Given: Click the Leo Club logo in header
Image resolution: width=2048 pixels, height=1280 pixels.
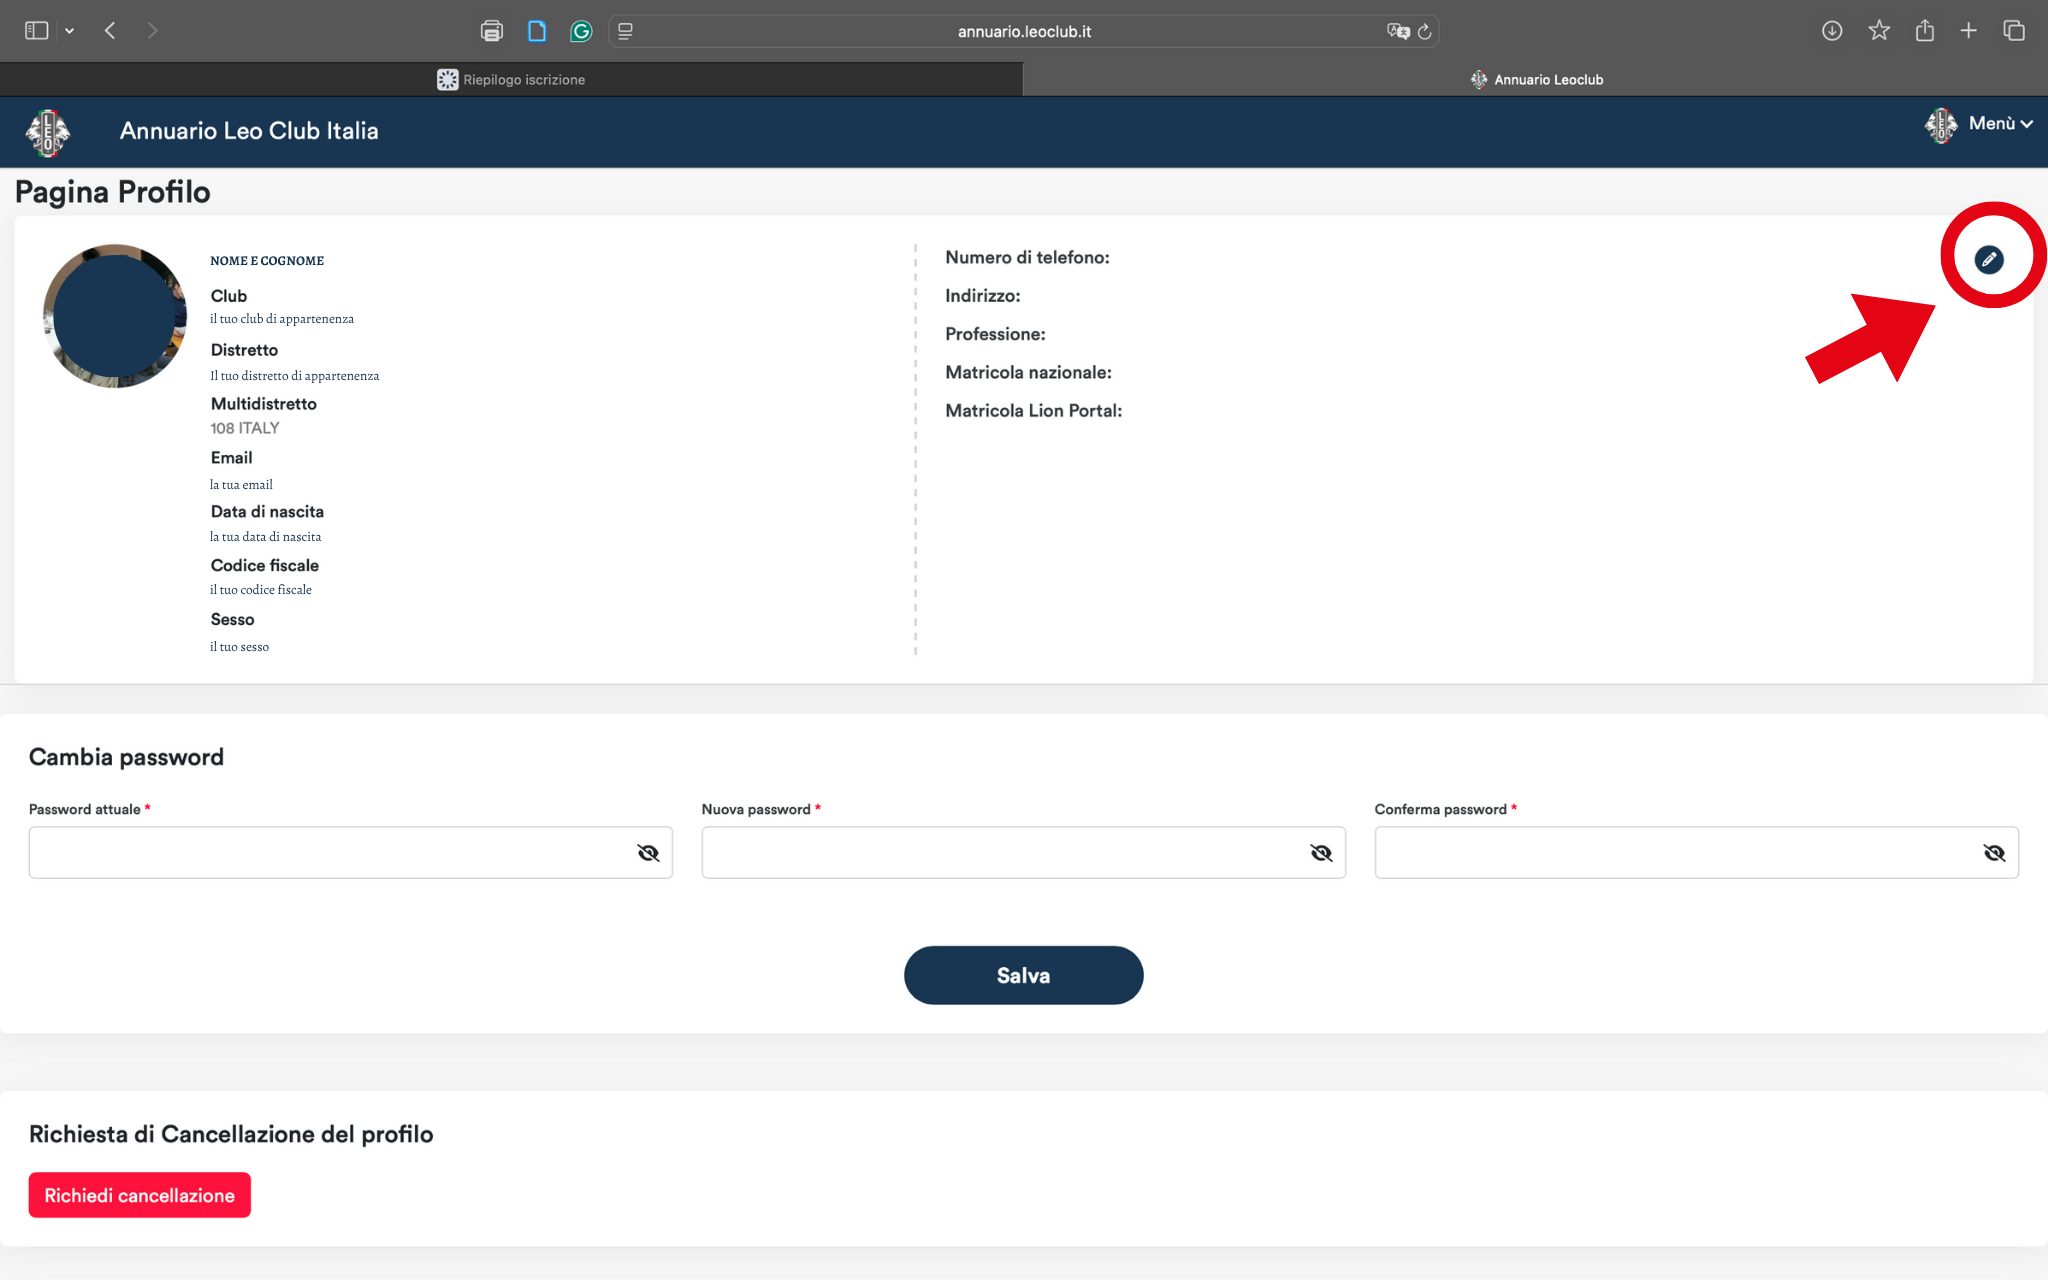Looking at the screenshot, I should pyautogui.click(x=48, y=132).
